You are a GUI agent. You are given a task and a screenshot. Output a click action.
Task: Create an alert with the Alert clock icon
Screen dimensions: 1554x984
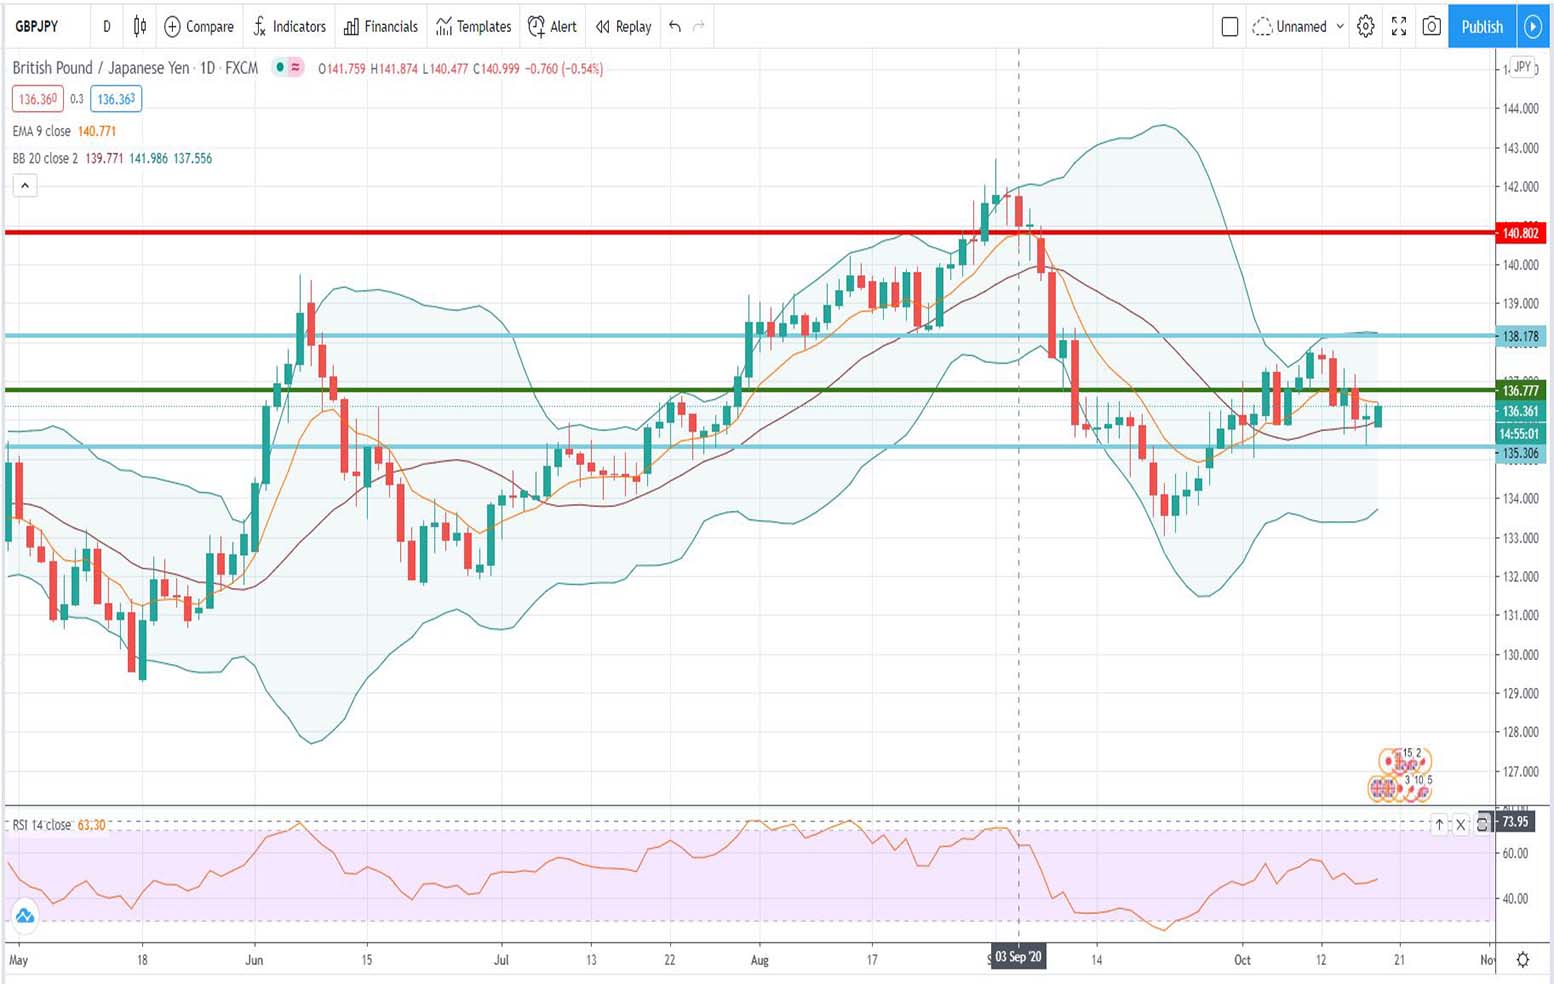pos(552,27)
